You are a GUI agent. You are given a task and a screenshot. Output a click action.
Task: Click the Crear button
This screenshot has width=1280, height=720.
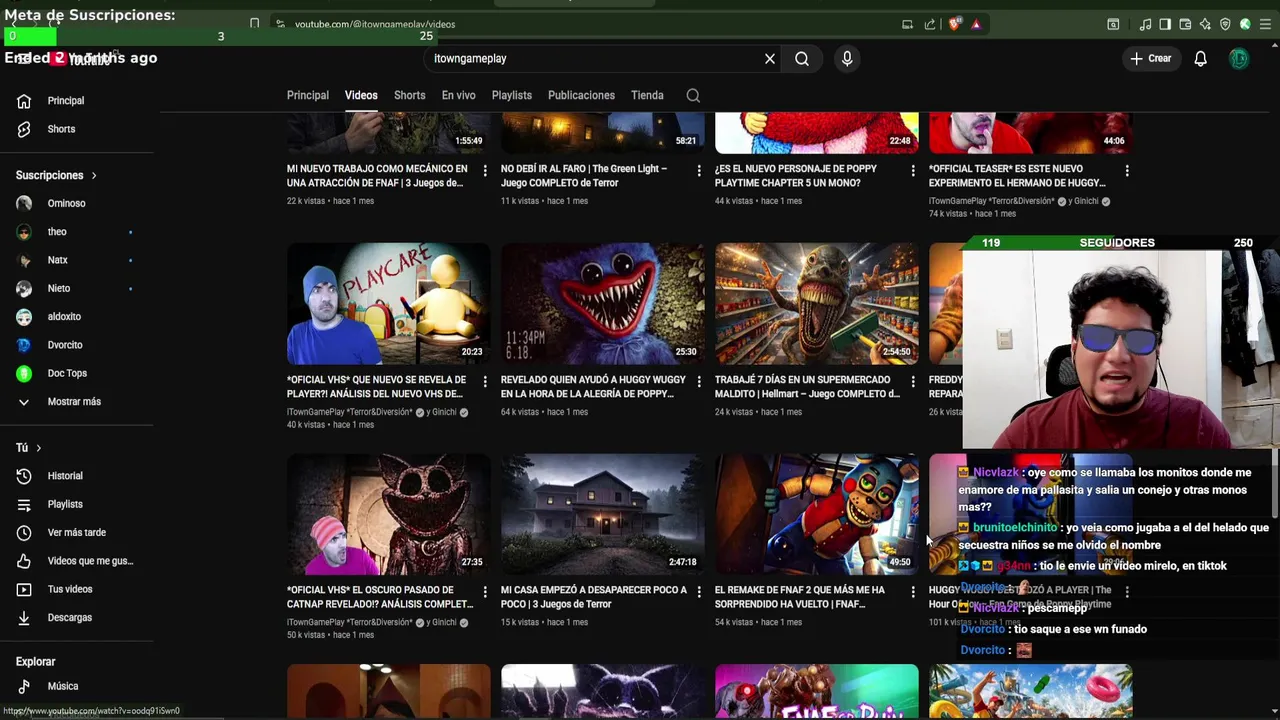click(1150, 59)
